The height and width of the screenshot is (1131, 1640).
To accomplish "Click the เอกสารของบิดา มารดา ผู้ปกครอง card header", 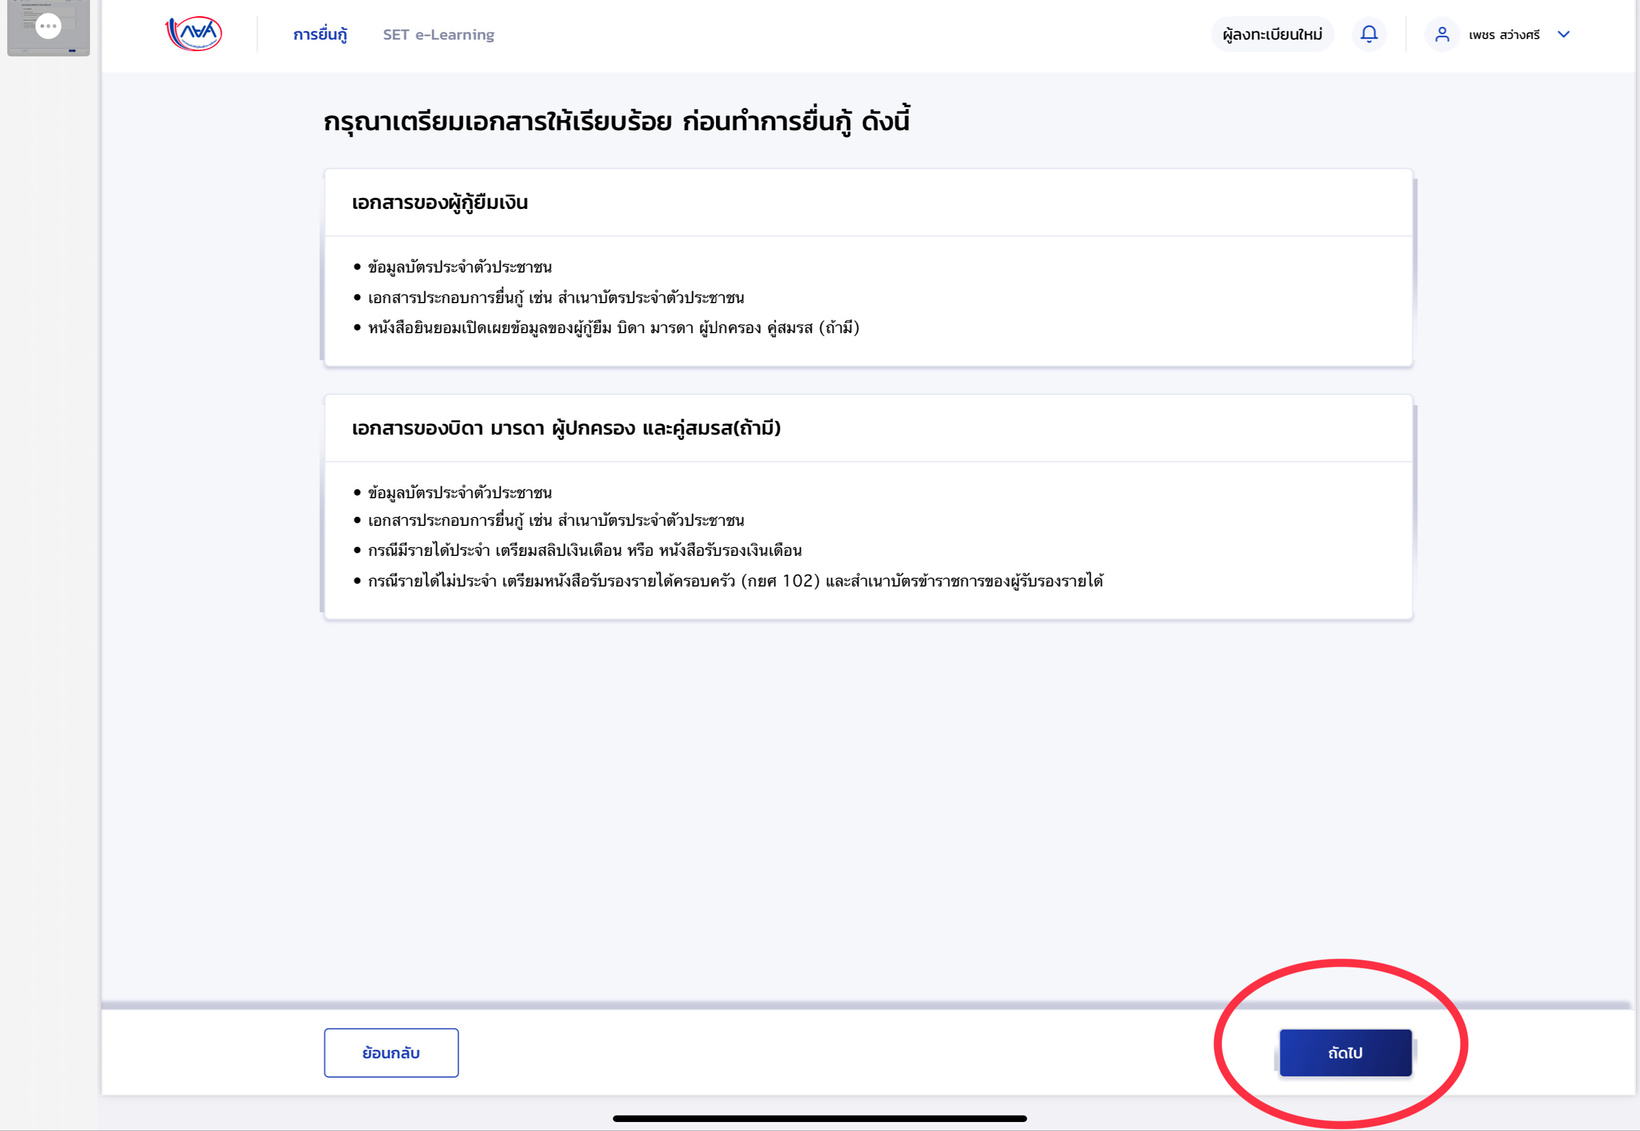I will point(566,429).
